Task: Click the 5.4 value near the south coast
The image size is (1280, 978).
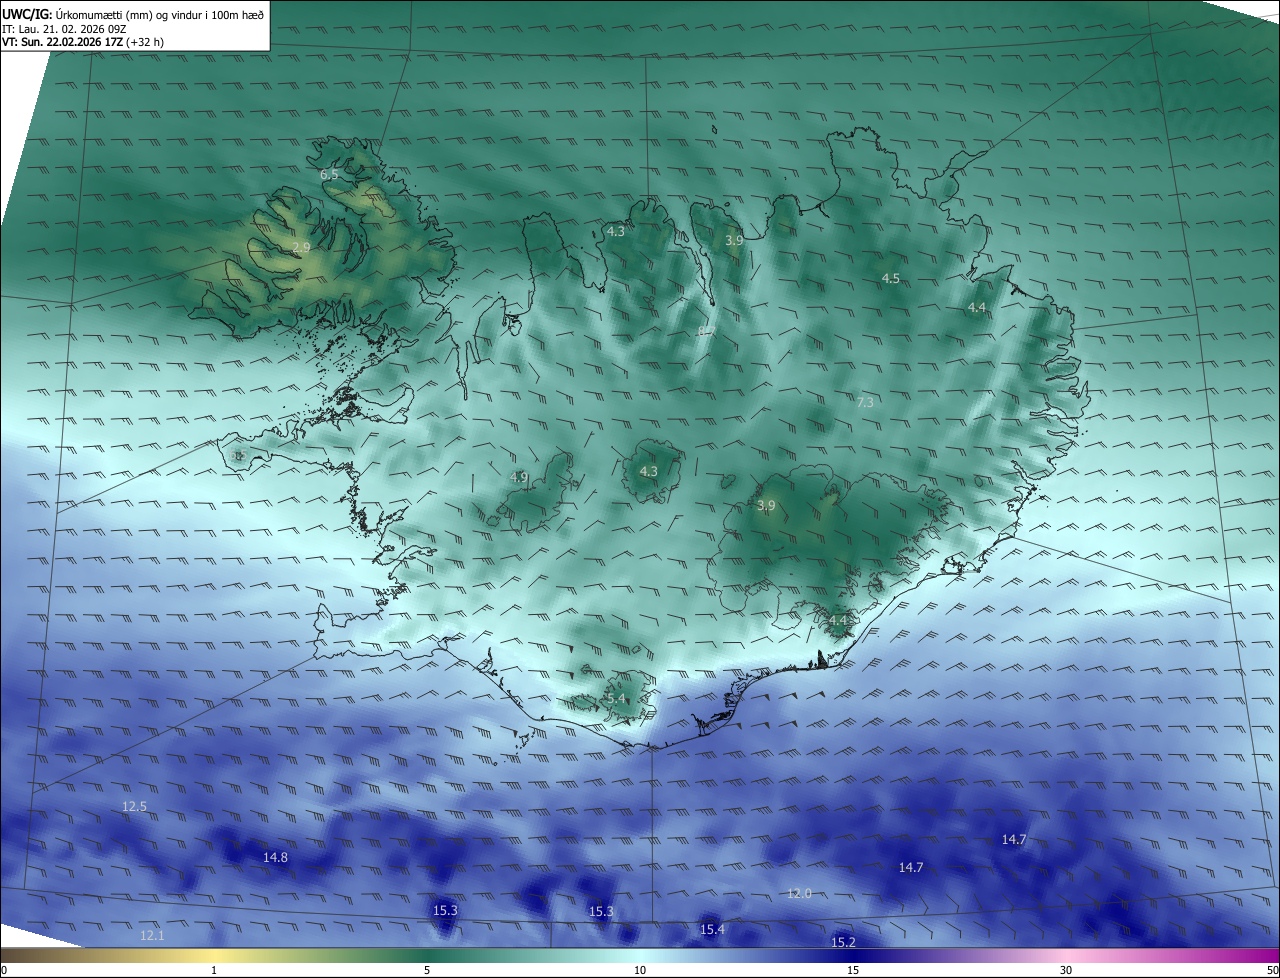Action: [x=615, y=699]
